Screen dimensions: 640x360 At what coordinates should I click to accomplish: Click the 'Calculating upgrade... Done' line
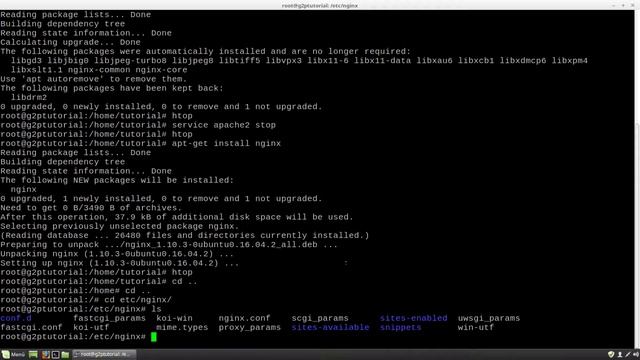(x=70, y=42)
